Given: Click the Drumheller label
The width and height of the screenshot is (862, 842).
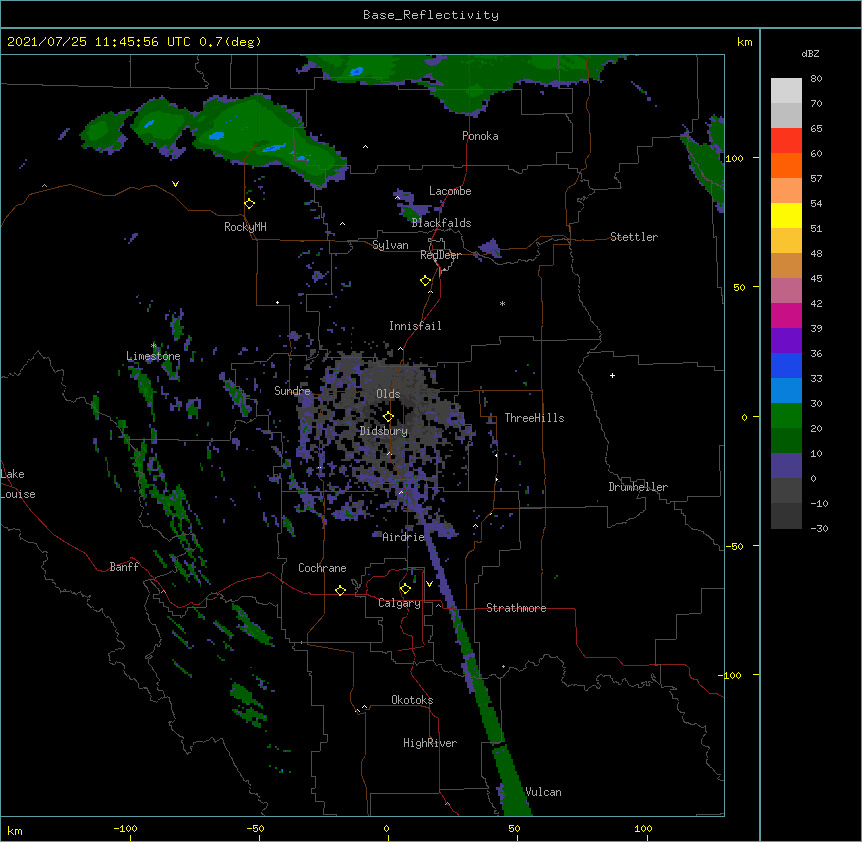Looking at the screenshot, I should (x=638, y=487).
